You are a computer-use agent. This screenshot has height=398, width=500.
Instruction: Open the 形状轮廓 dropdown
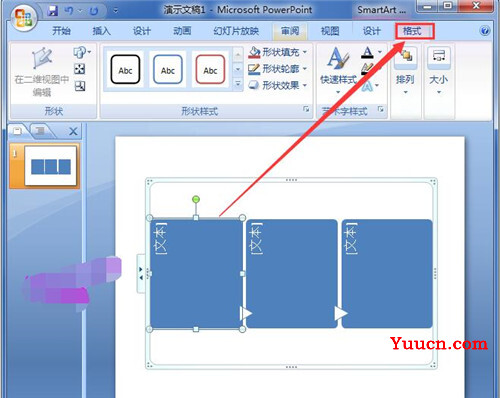[x=278, y=69]
